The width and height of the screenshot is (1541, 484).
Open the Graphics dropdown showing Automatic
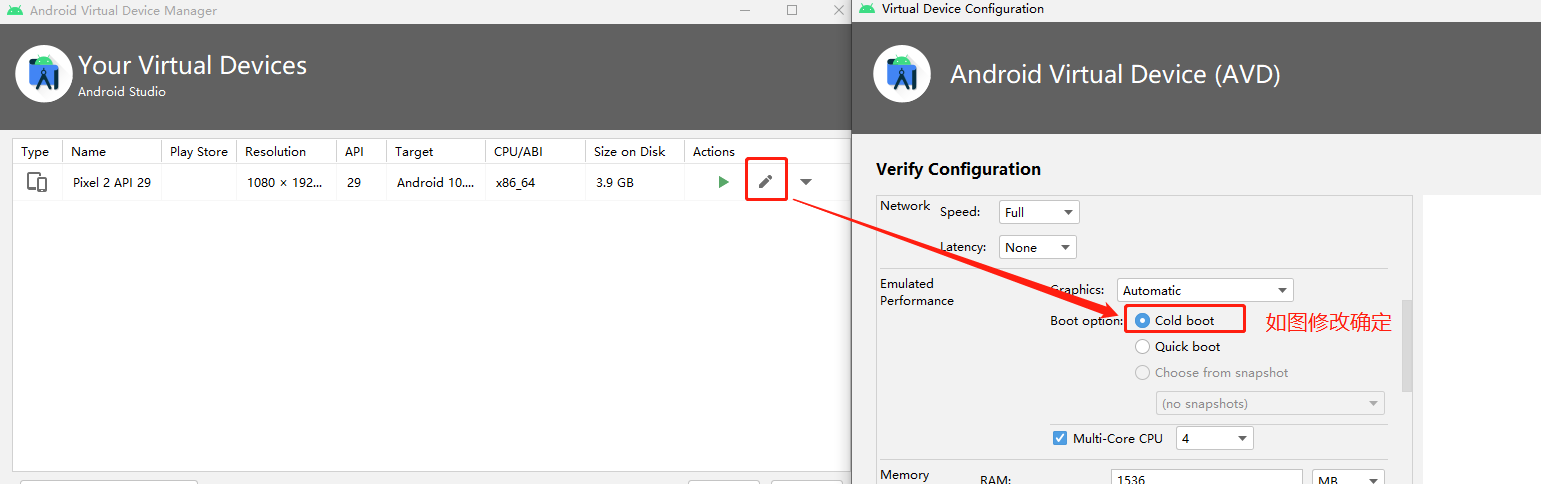[x=1205, y=290]
